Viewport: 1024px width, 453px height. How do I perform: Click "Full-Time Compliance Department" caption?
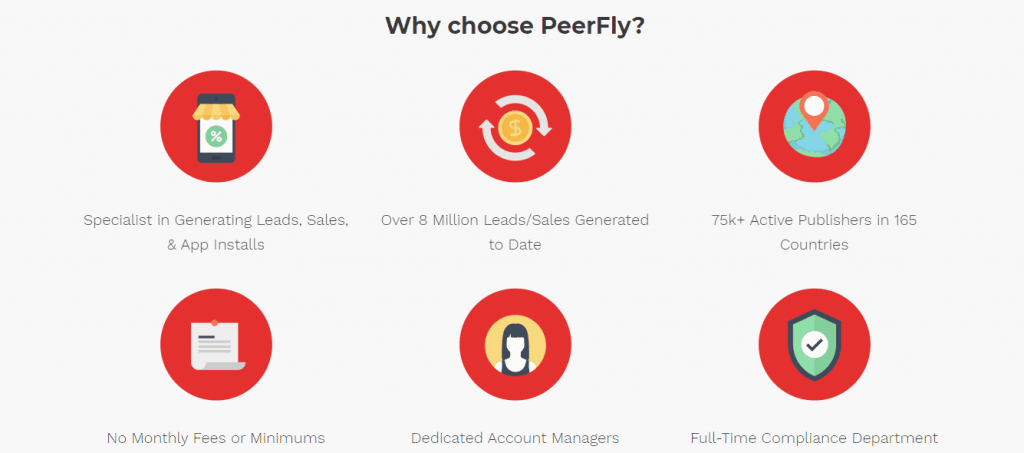[814, 437]
